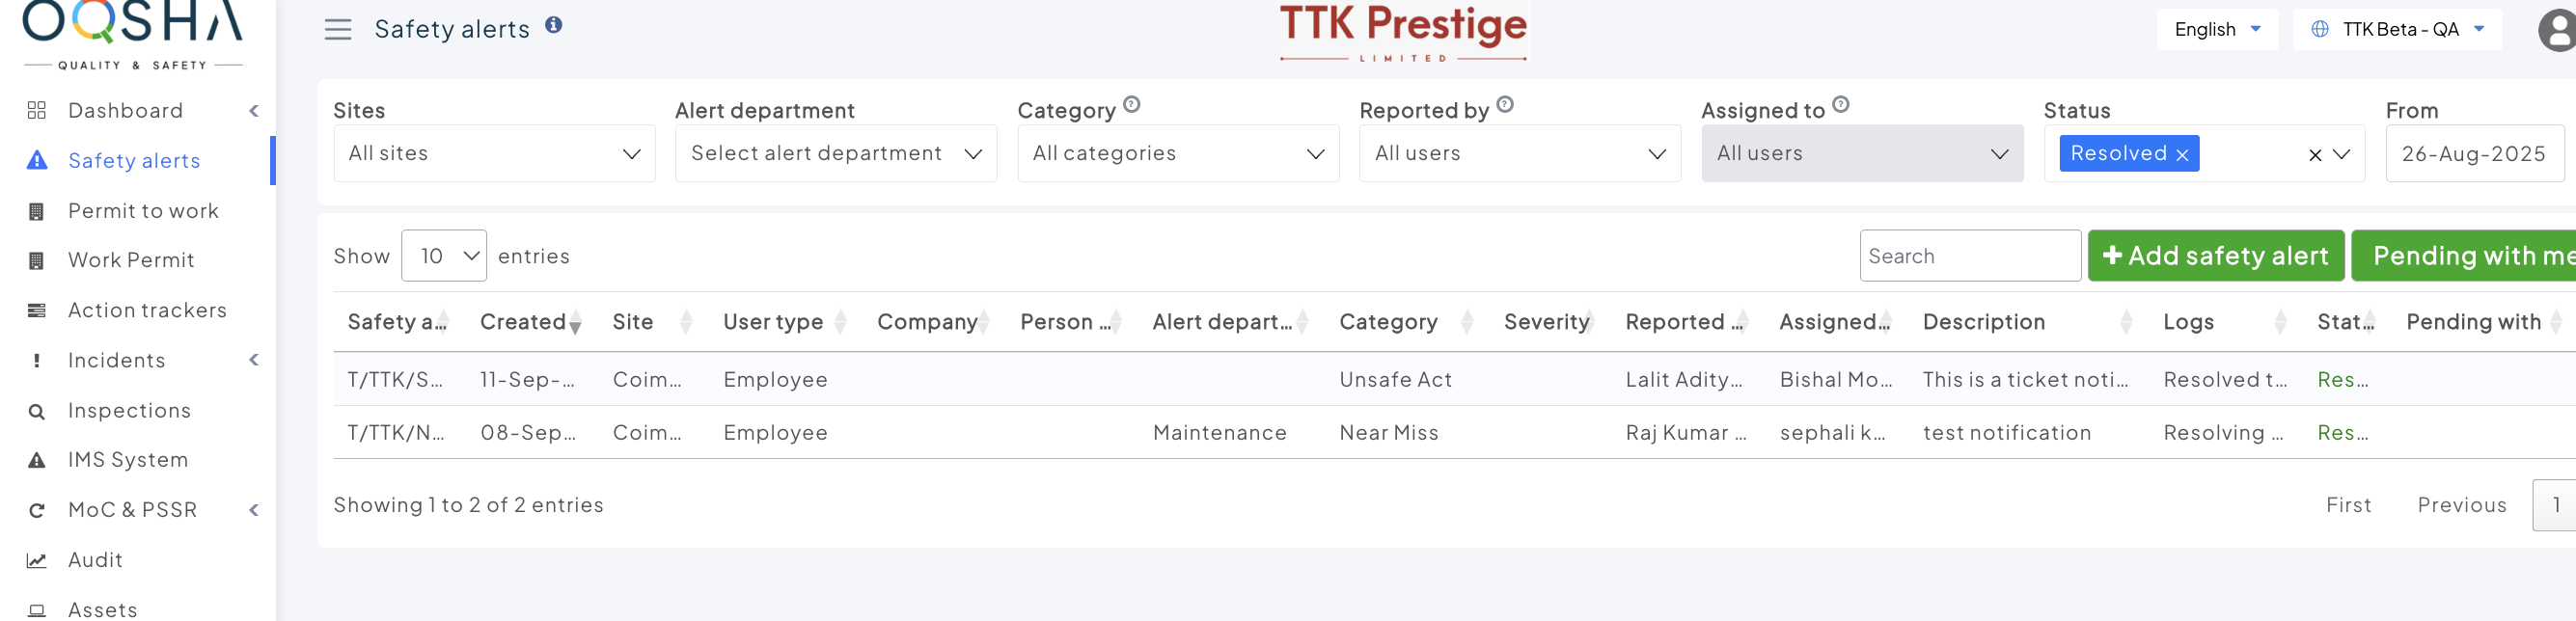Click the info icon beside Safety alerts title

click(x=553, y=25)
